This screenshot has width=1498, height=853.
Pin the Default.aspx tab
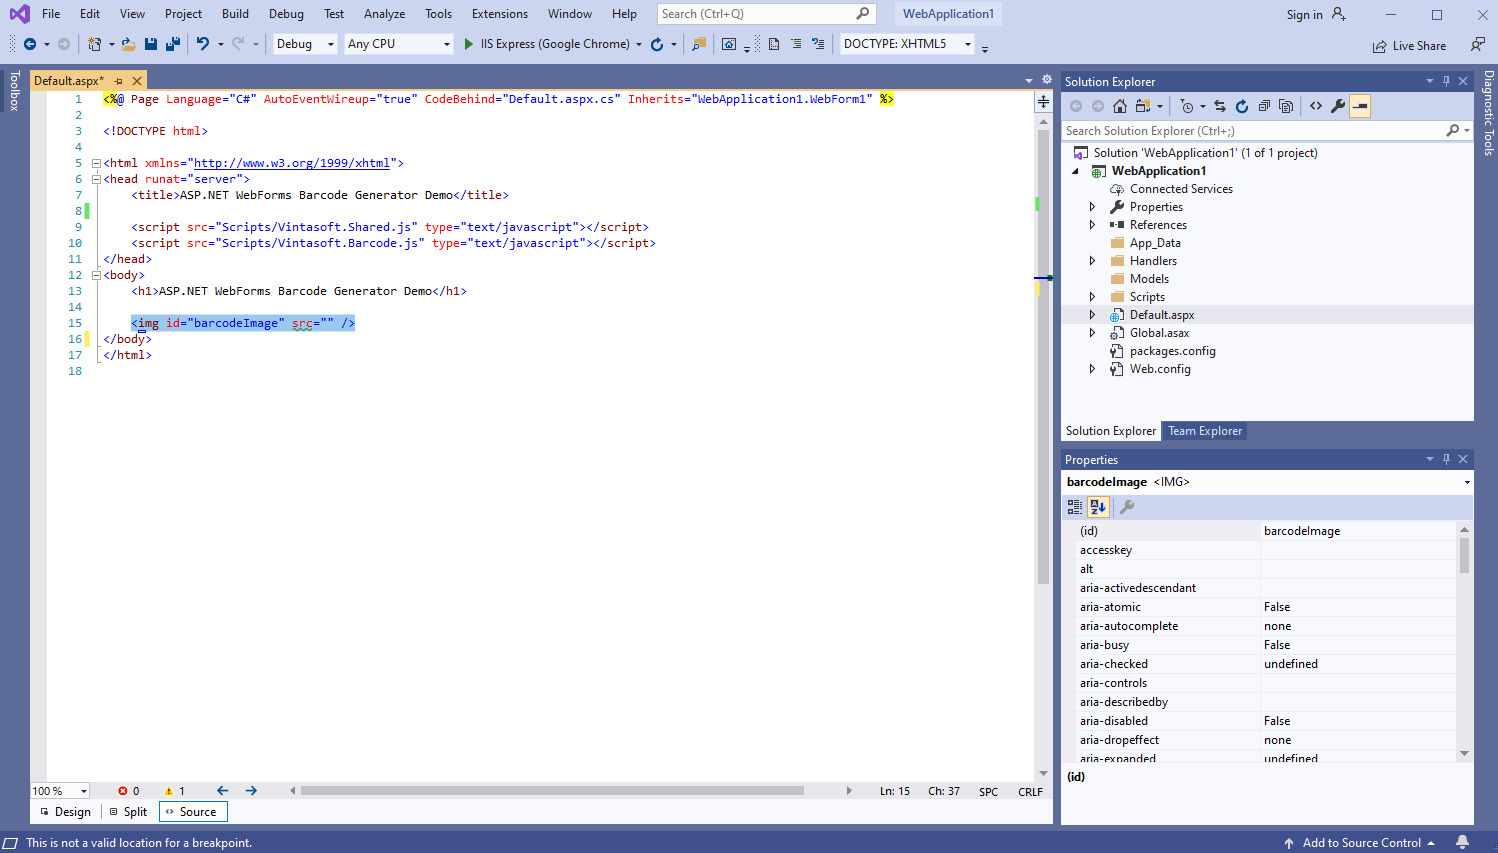[118, 81]
